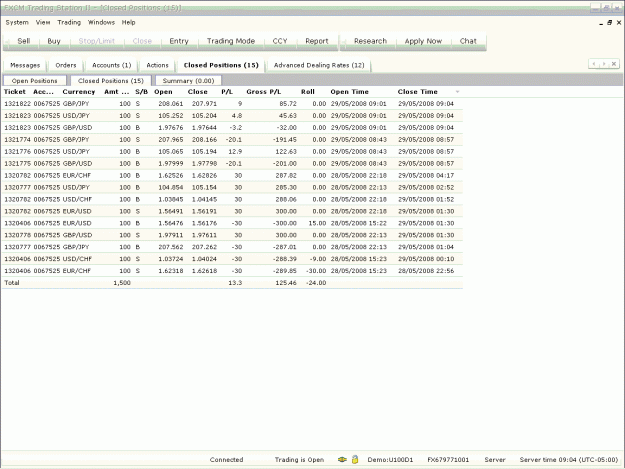Switch to the Actions tab
This screenshot has width=625, height=469.
point(157,65)
